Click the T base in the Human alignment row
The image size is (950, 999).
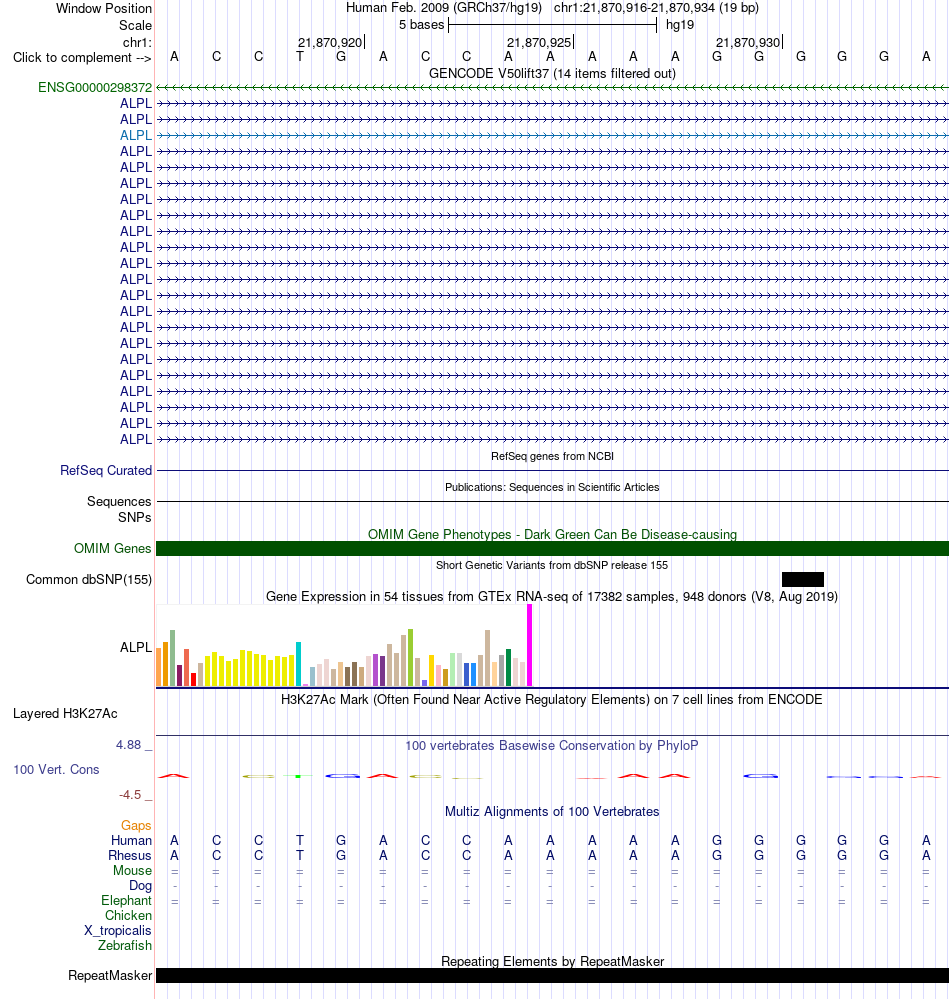pyautogui.click(x=299, y=840)
